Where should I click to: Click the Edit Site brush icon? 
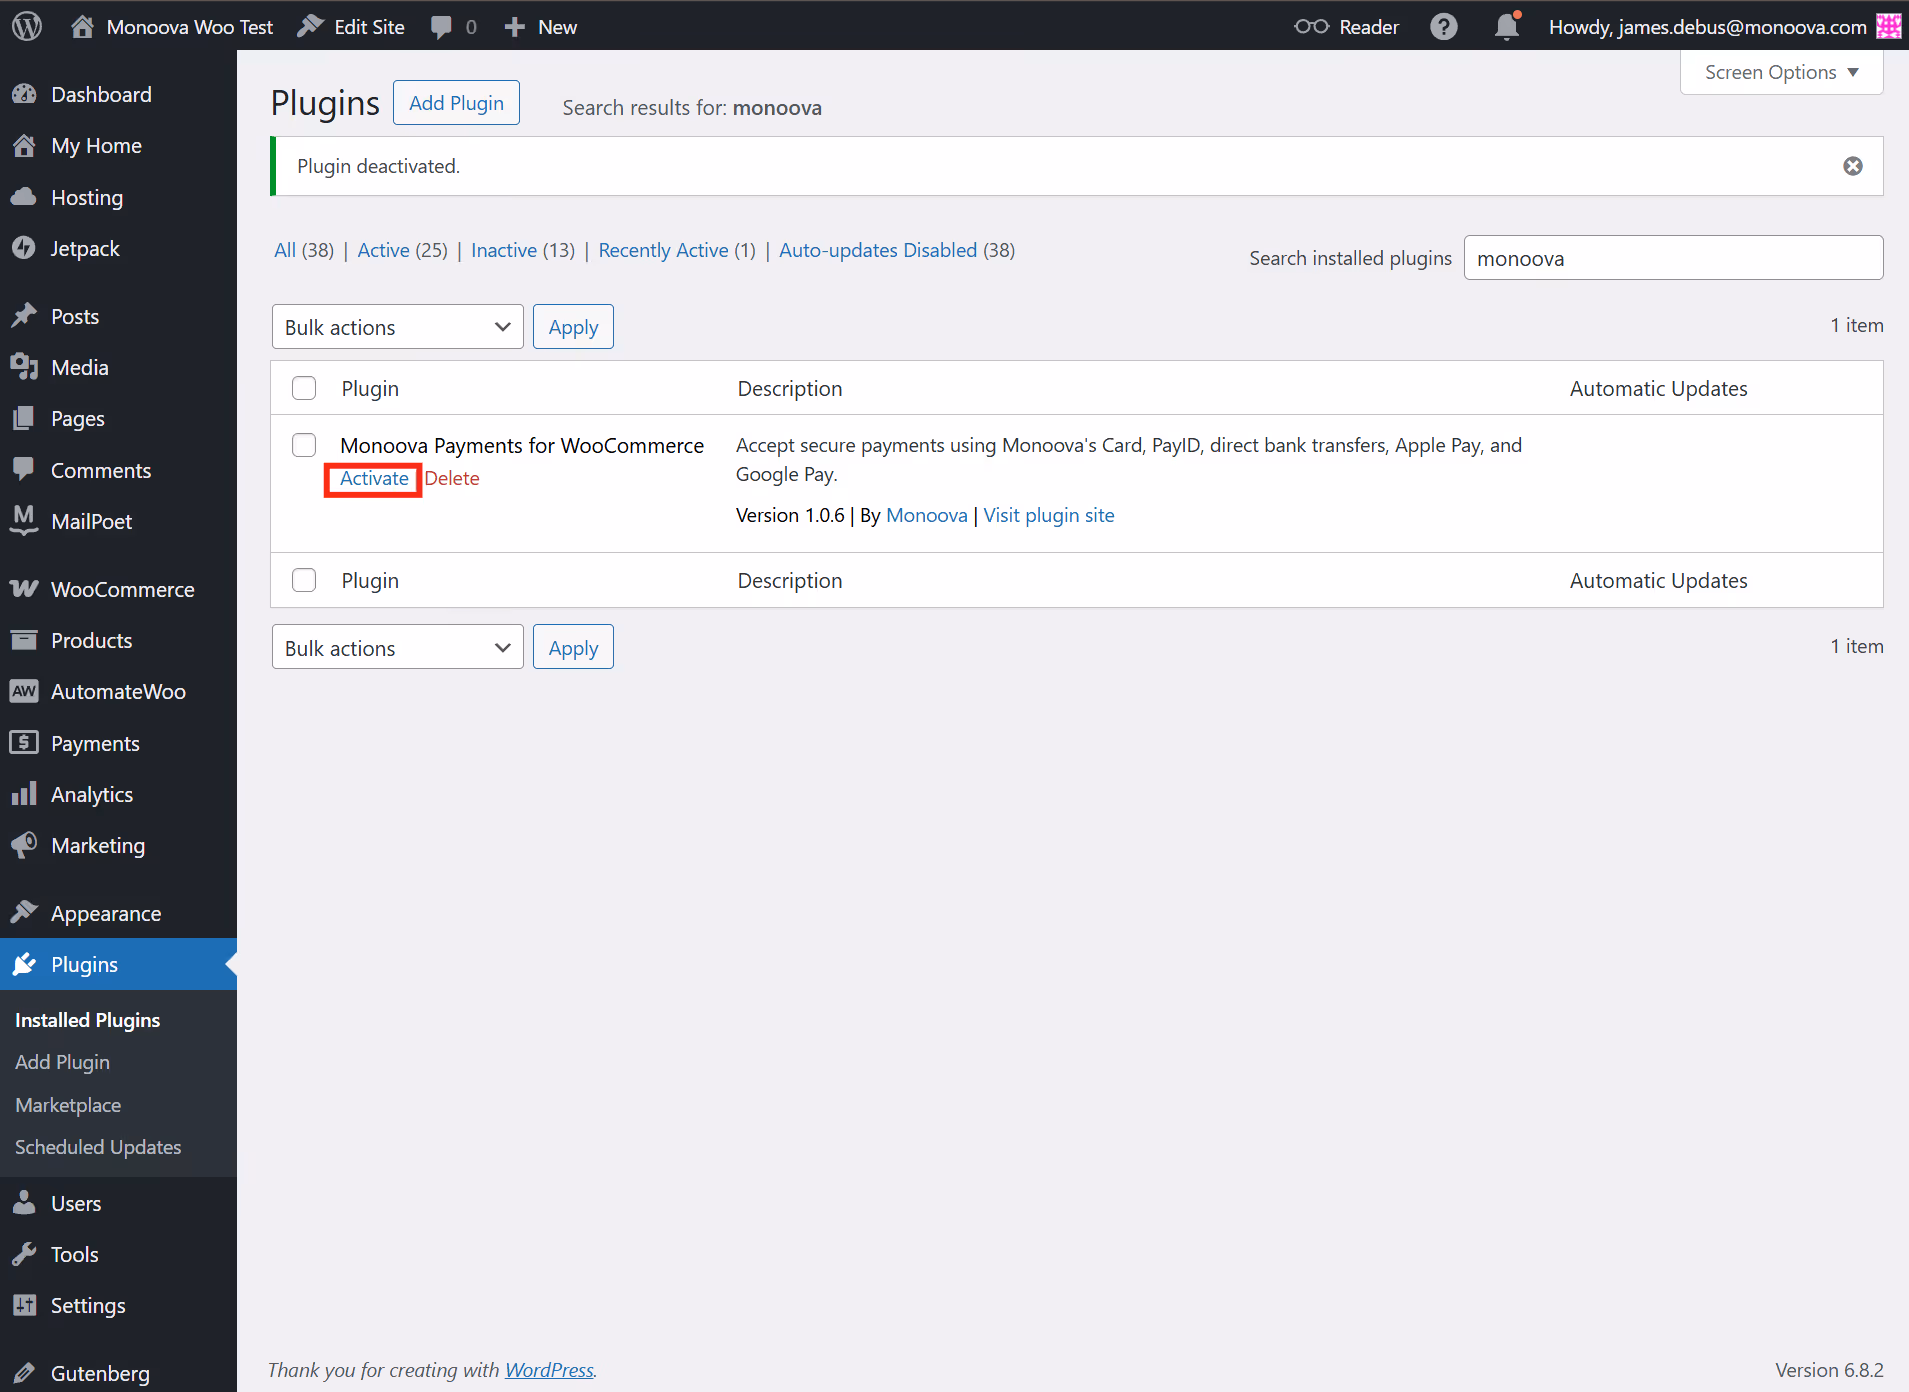point(311,26)
